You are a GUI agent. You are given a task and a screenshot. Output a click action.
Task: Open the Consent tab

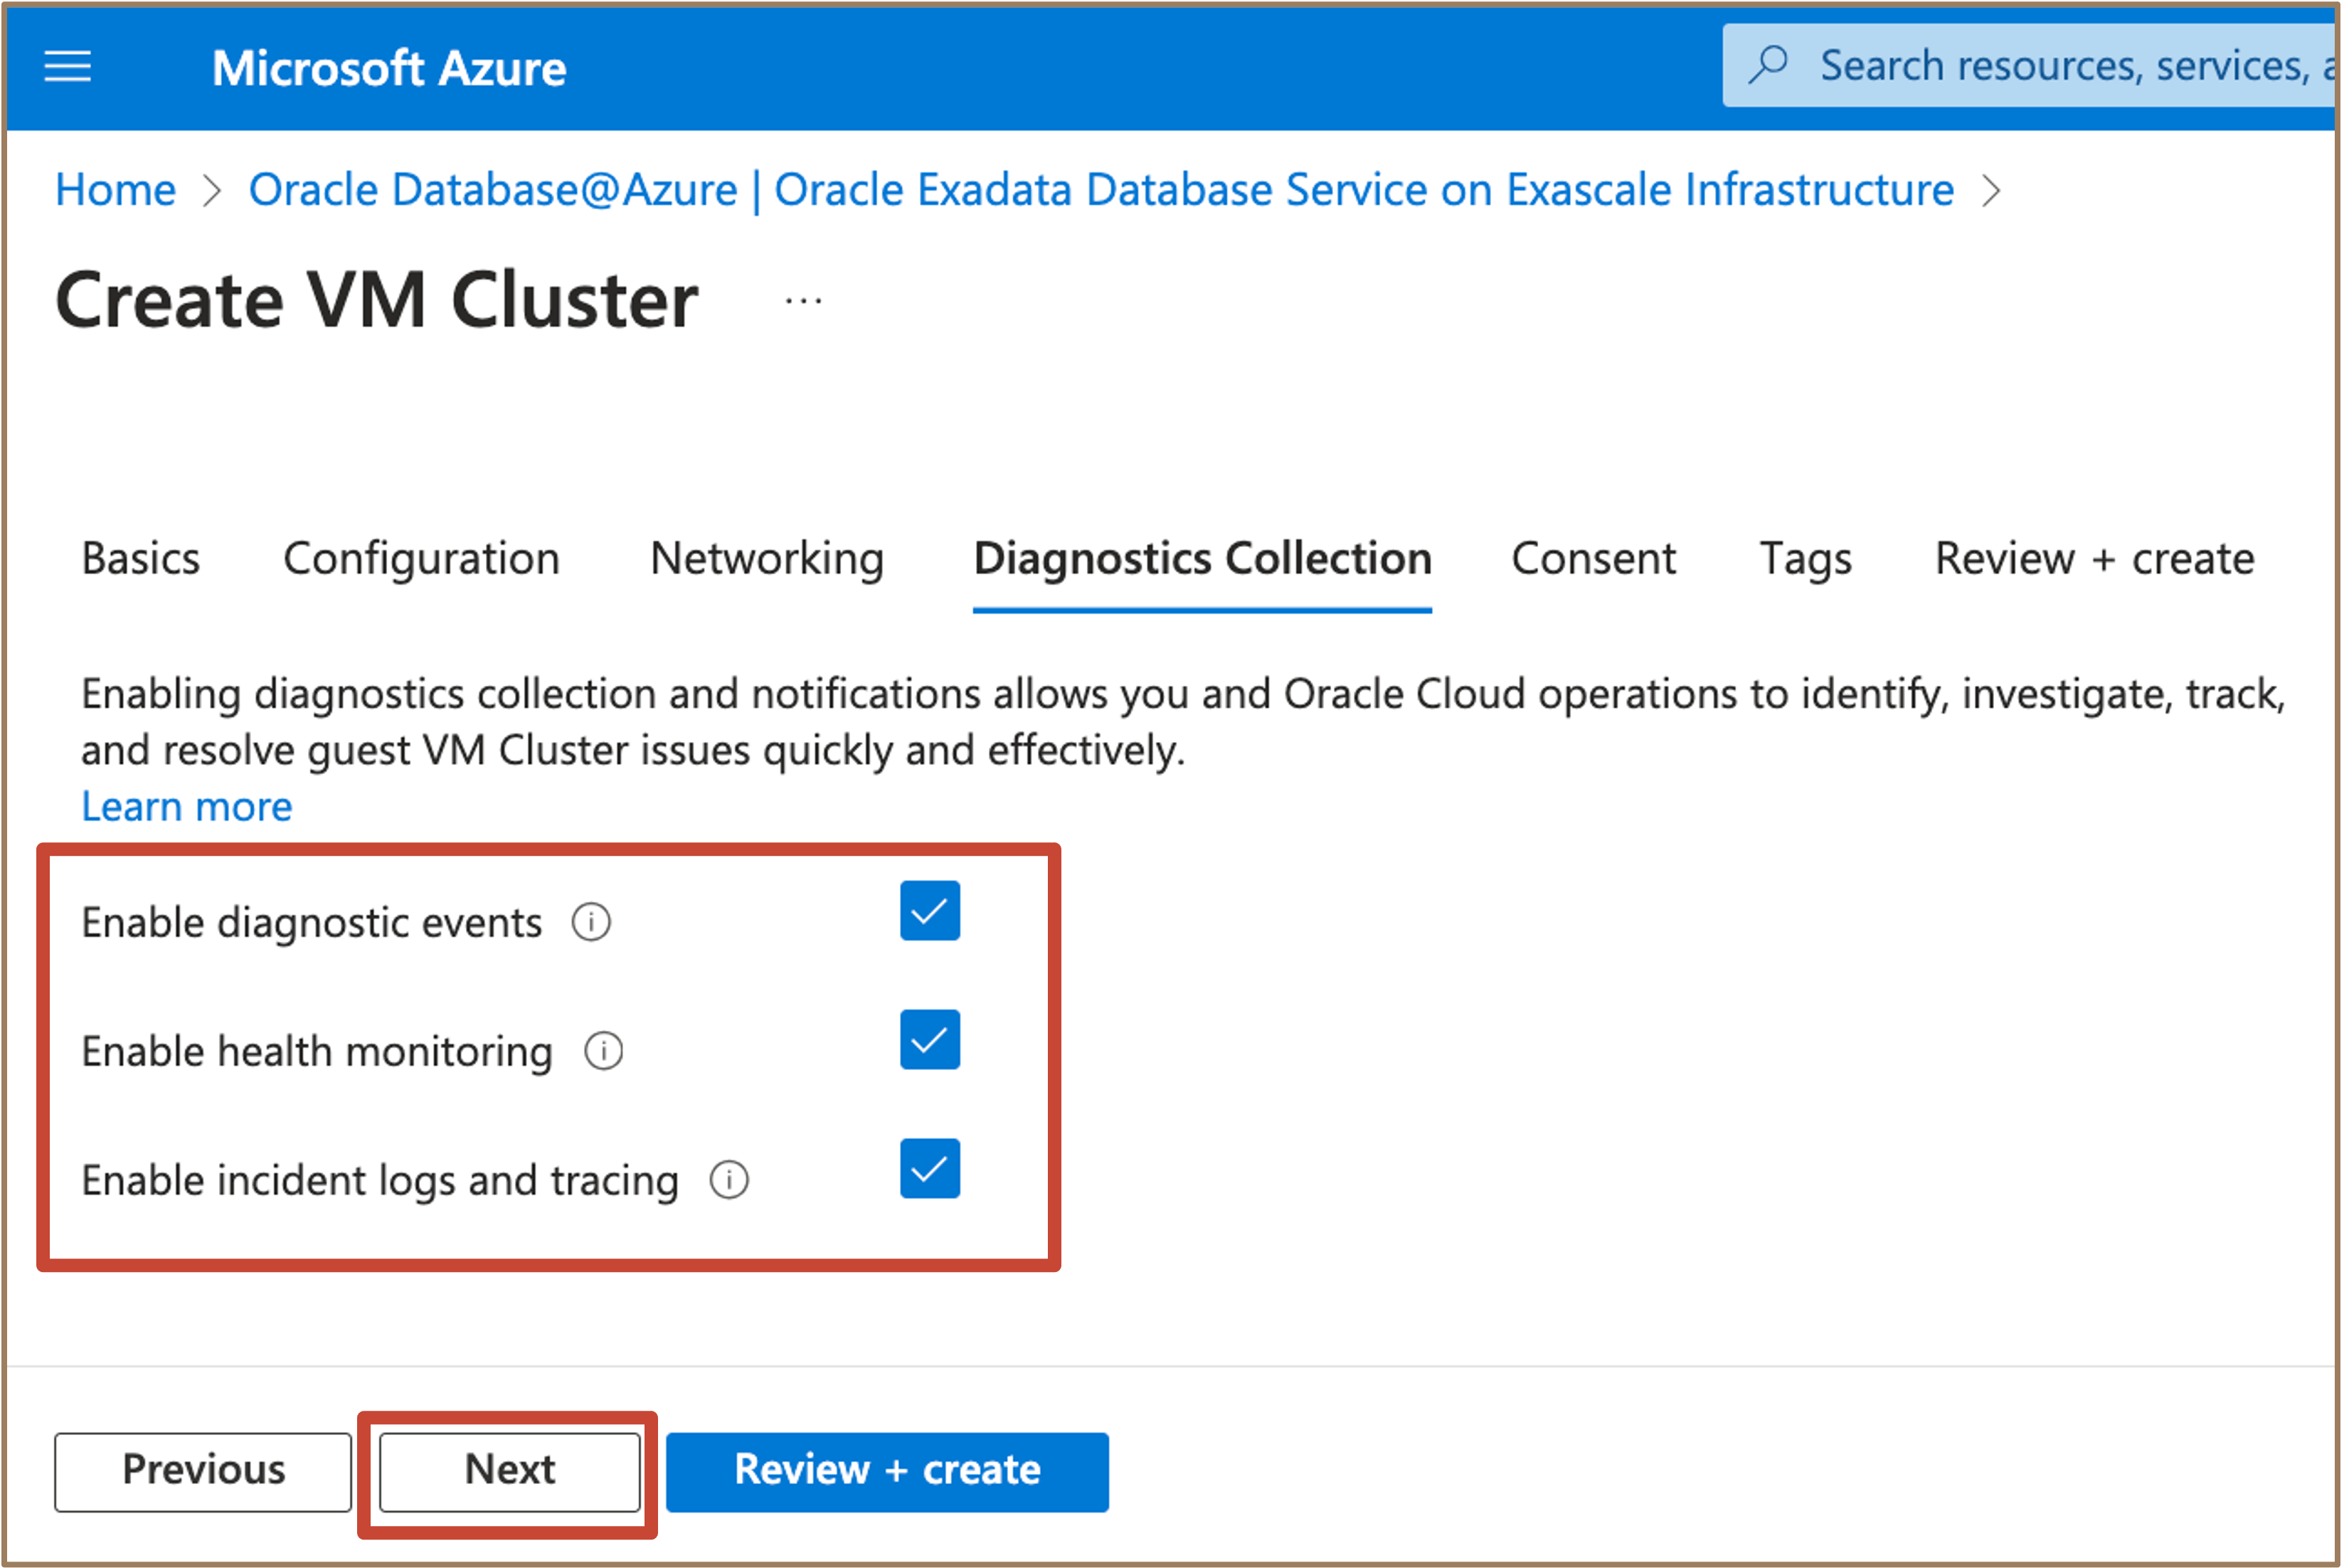pyautogui.click(x=1593, y=558)
